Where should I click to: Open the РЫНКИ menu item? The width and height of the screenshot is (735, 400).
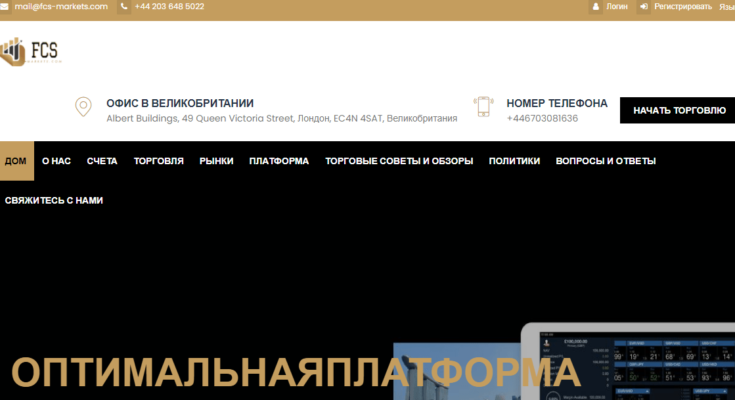[x=216, y=161]
